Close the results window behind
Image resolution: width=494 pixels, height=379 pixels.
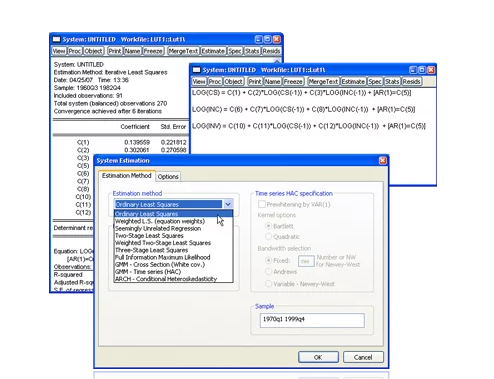pos(276,39)
